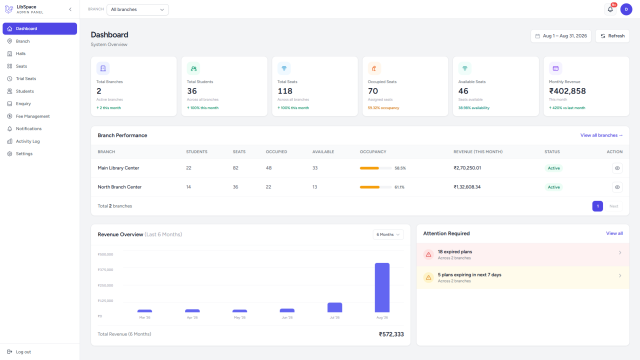
Task: Click the calendar icon in date range
Action: (x=538, y=36)
